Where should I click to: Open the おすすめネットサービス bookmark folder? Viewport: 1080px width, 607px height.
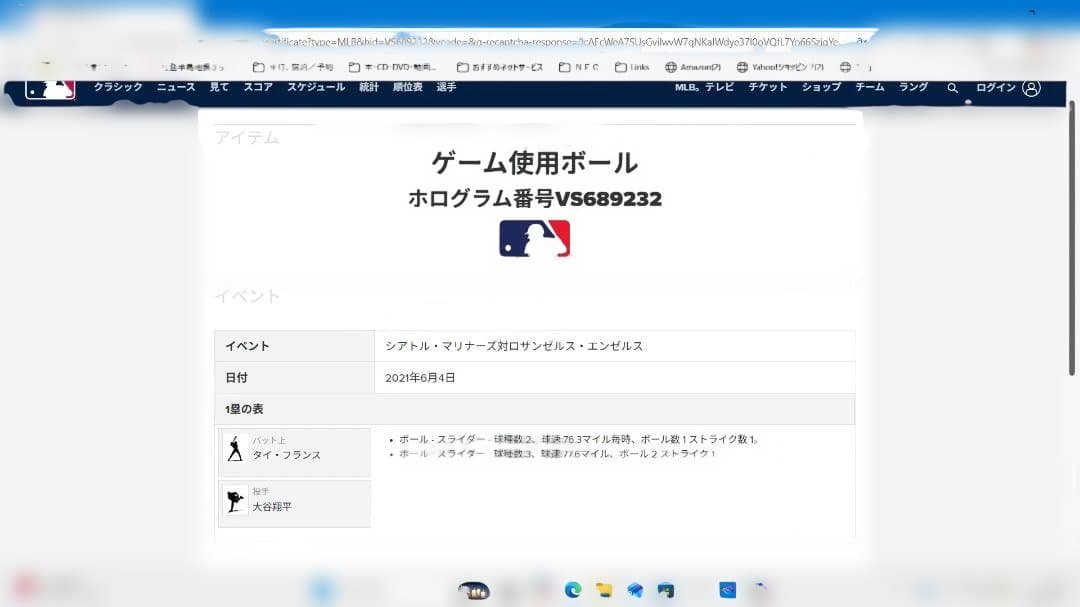pyautogui.click(x=500, y=67)
